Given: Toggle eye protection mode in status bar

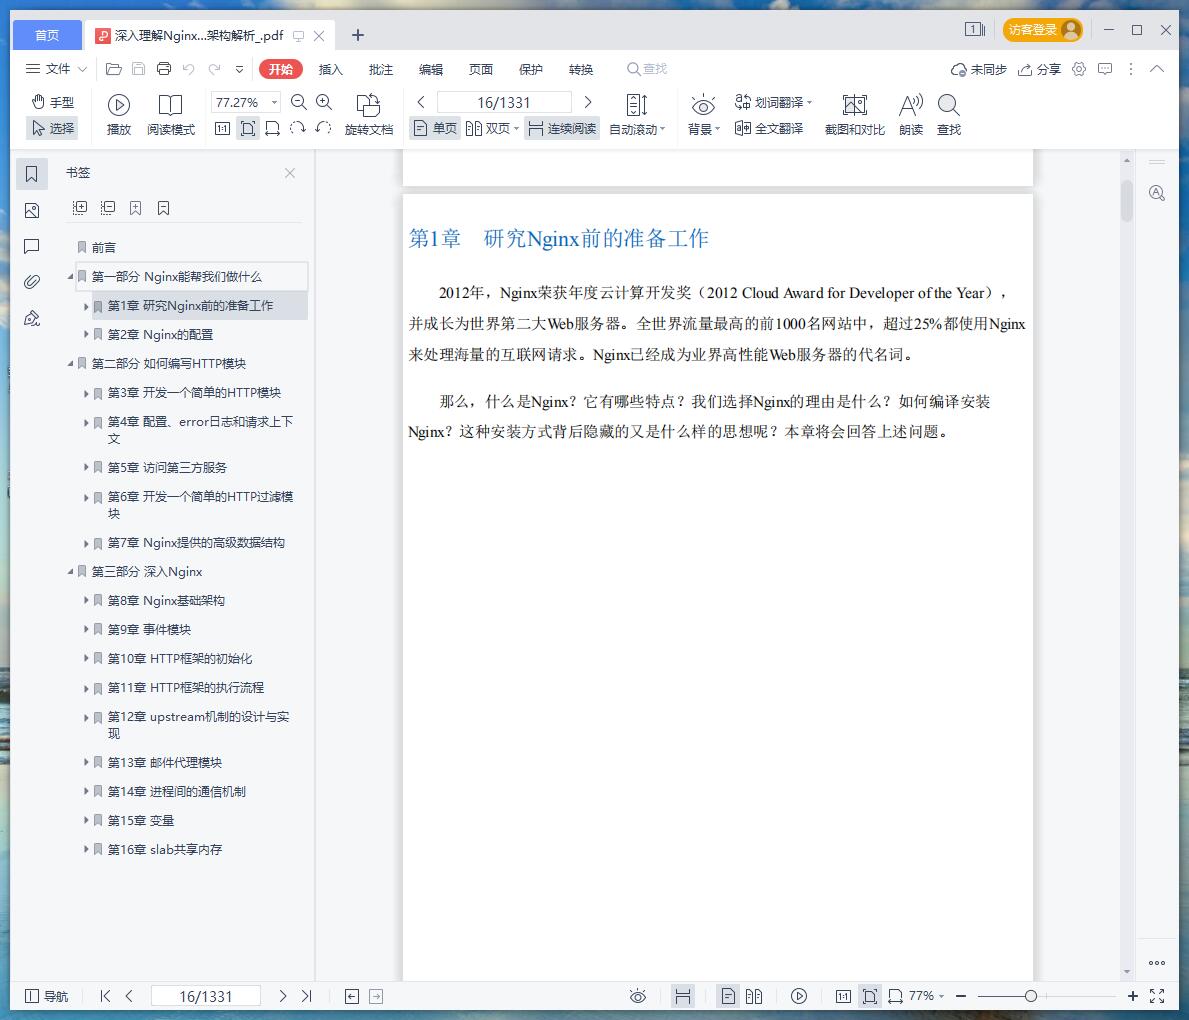Looking at the screenshot, I should [x=638, y=996].
